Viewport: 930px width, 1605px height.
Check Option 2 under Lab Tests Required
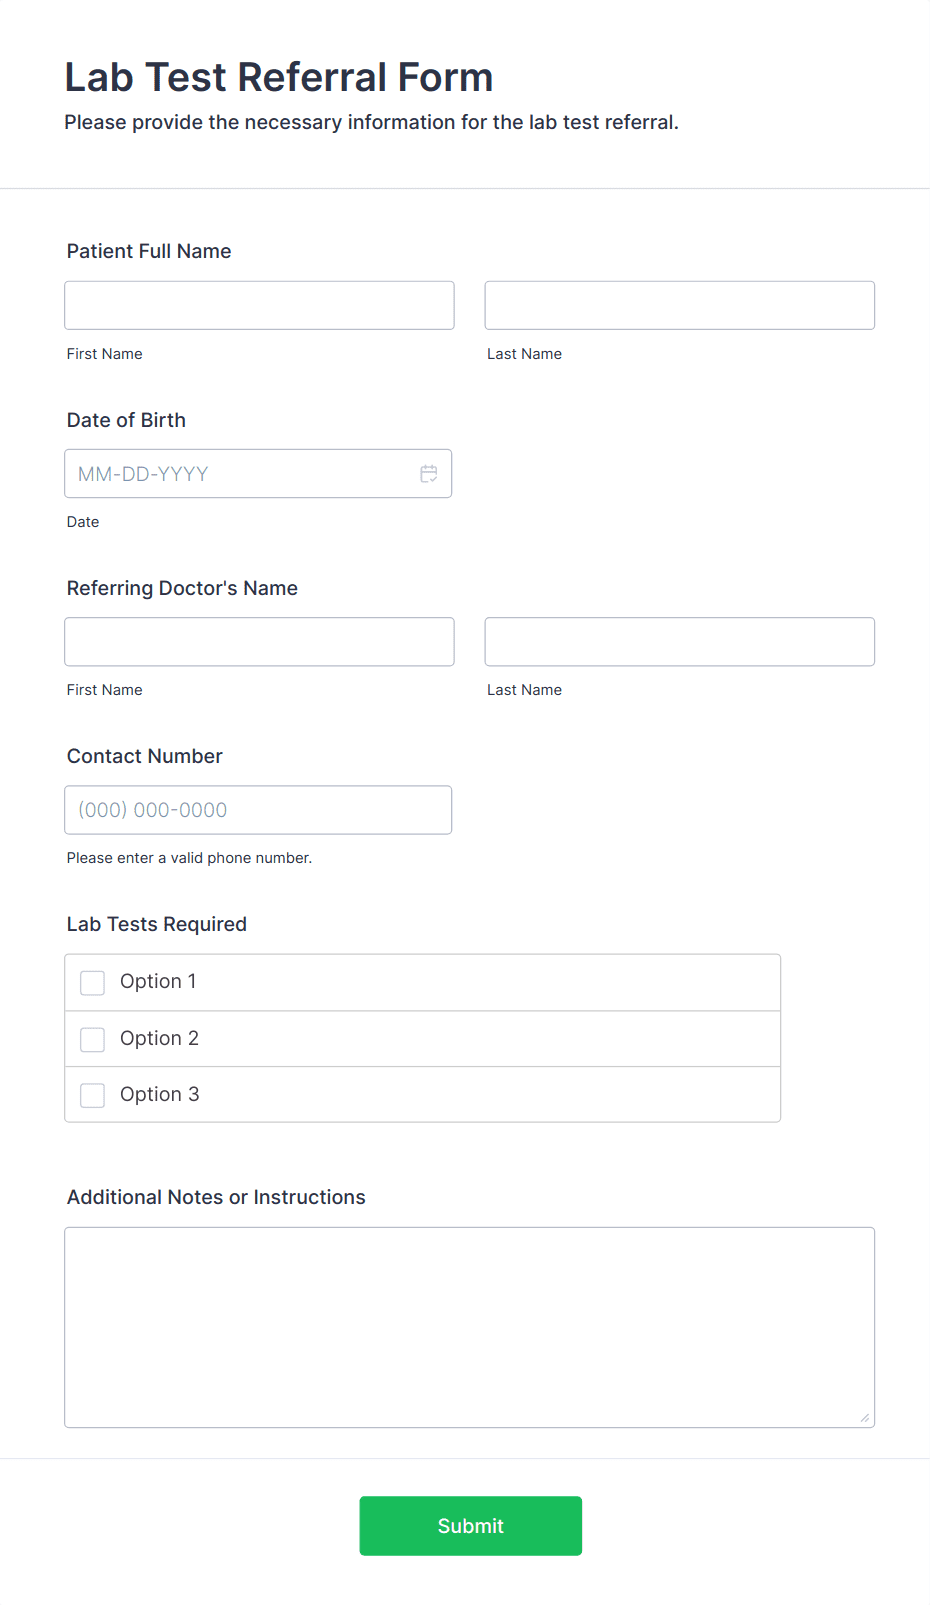pos(92,1039)
